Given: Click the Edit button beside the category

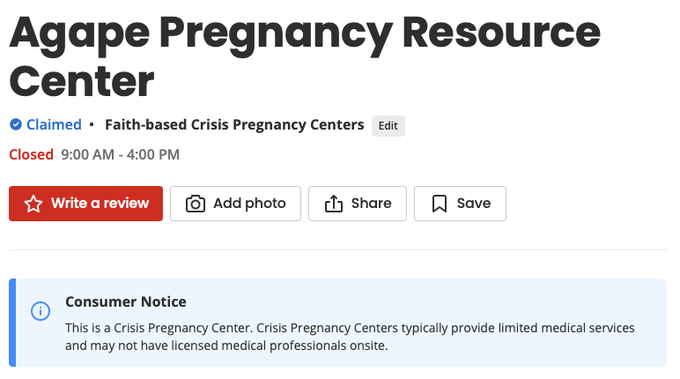Looking at the screenshot, I should click(388, 126).
